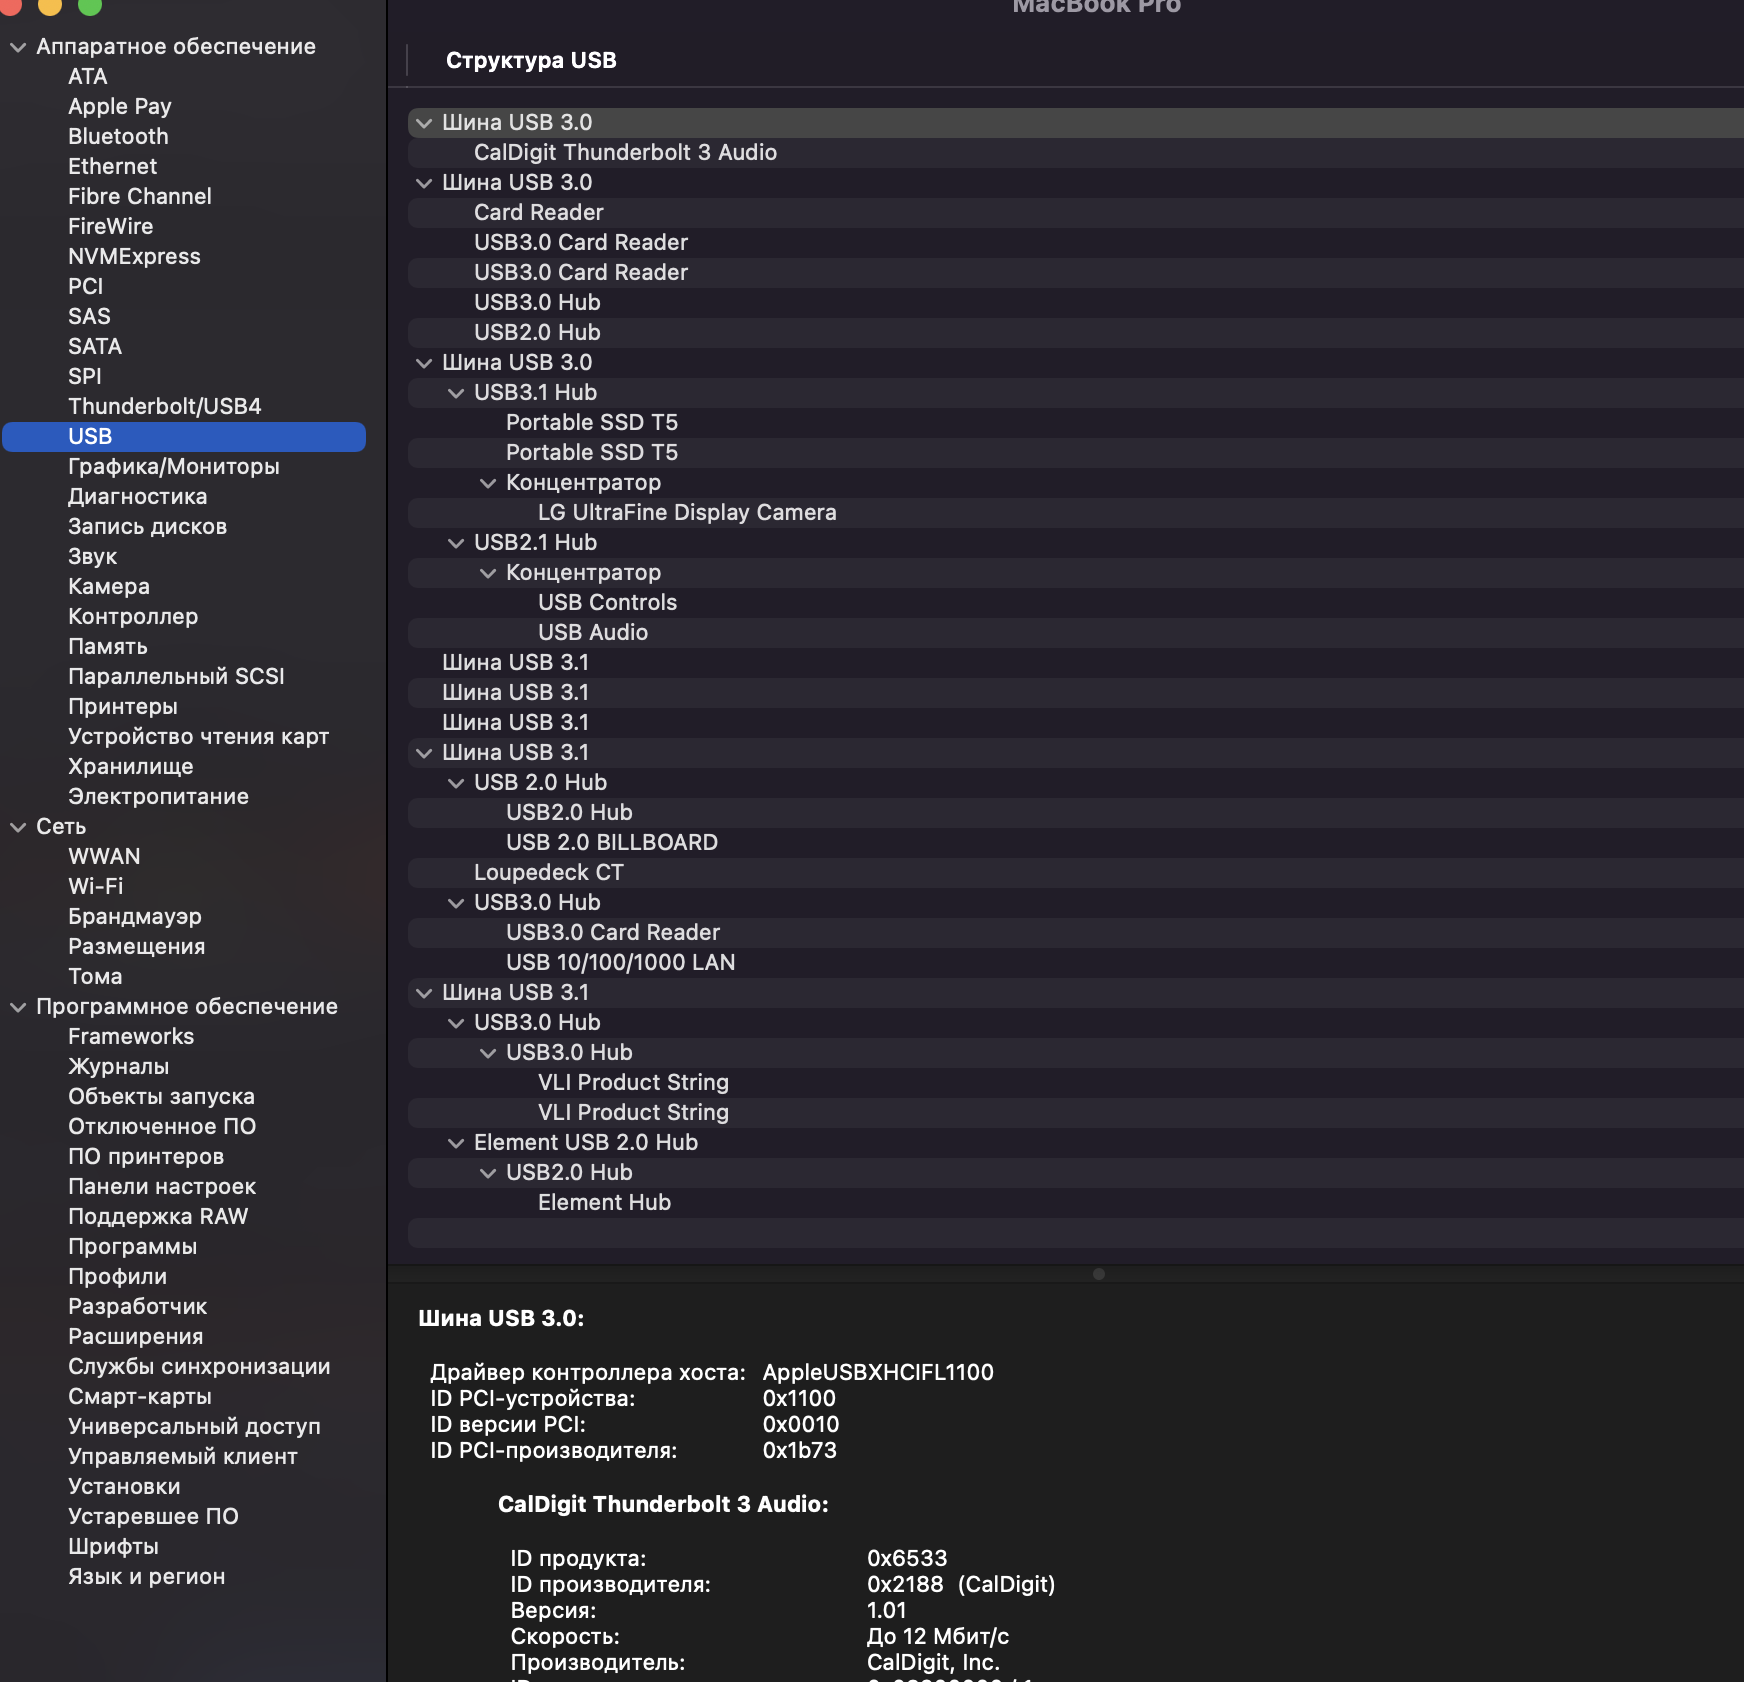Image resolution: width=1744 pixels, height=1682 pixels.
Task: Collapse the Сеть sidebar section
Action: (18, 827)
